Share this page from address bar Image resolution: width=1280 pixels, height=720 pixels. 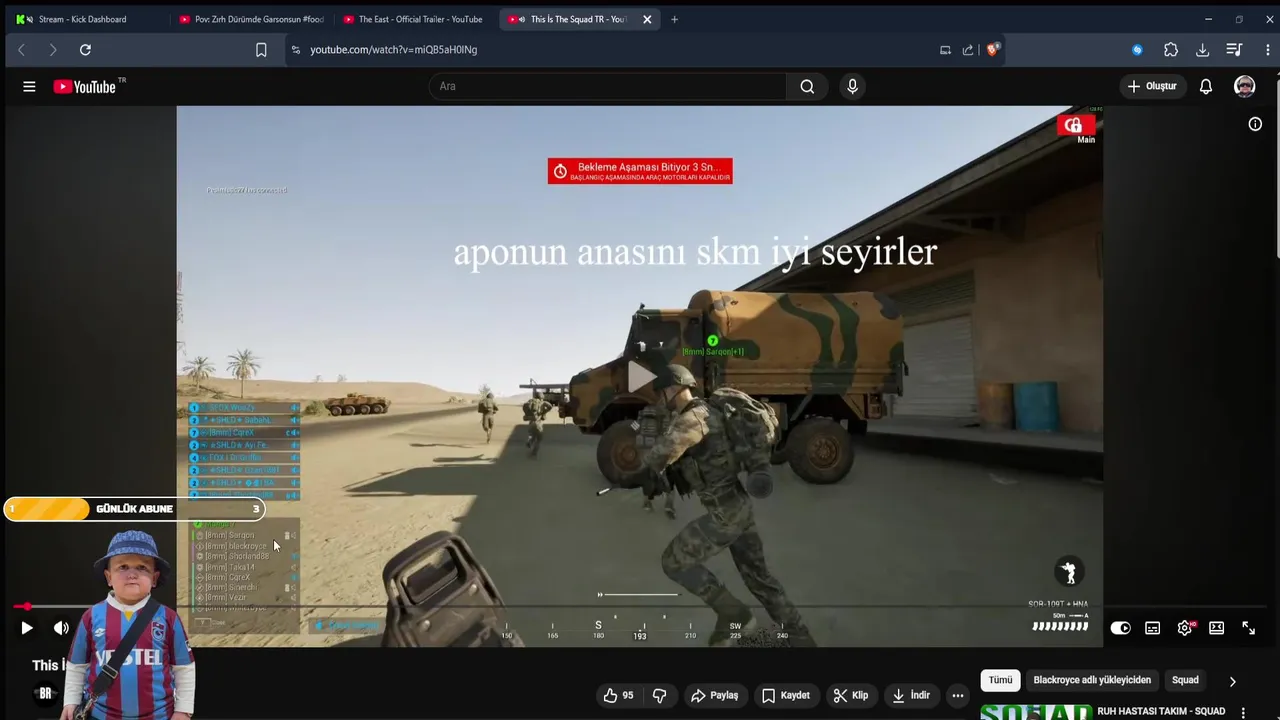[967, 50]
